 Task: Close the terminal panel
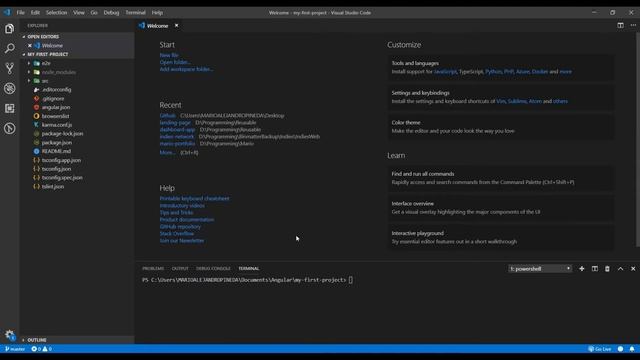tap(633, 269)
